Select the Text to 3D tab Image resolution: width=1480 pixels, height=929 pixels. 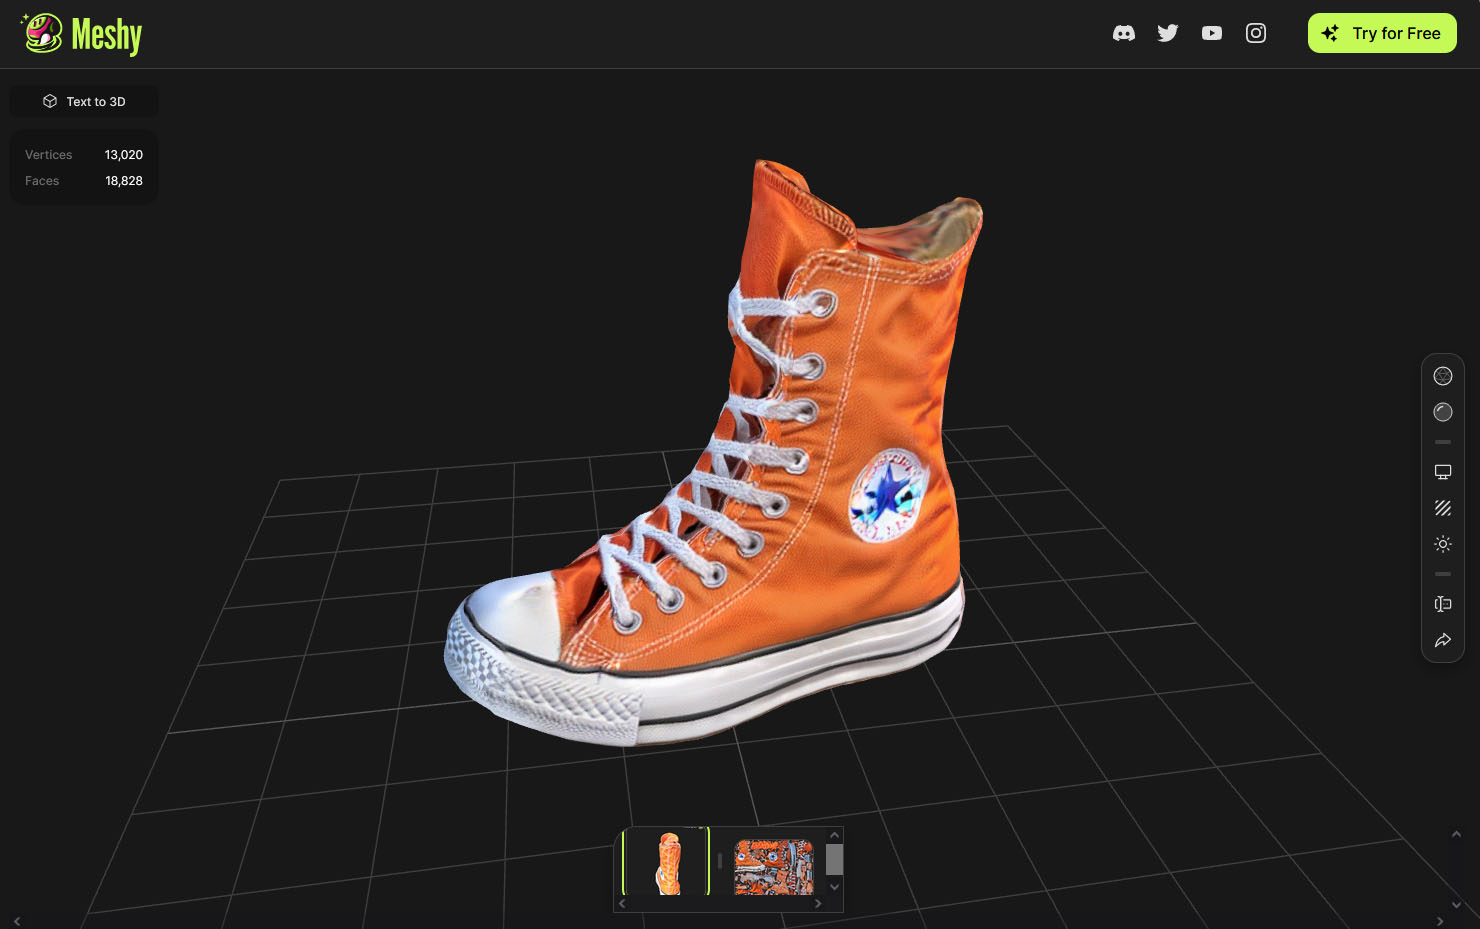point(84,101)
